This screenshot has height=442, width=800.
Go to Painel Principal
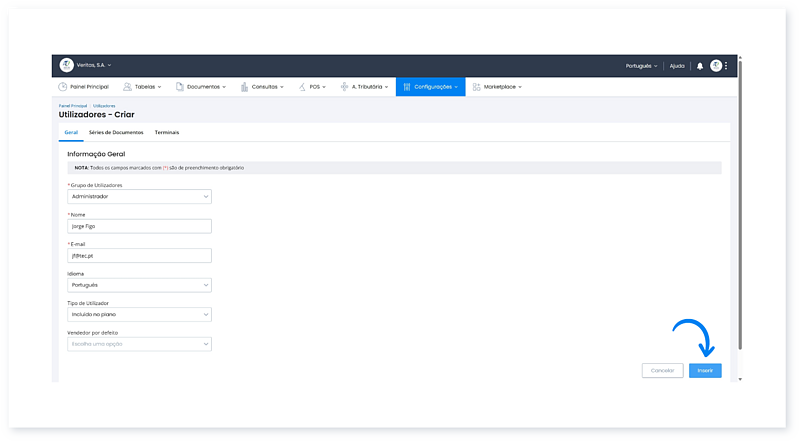click(x=84, y=87)
